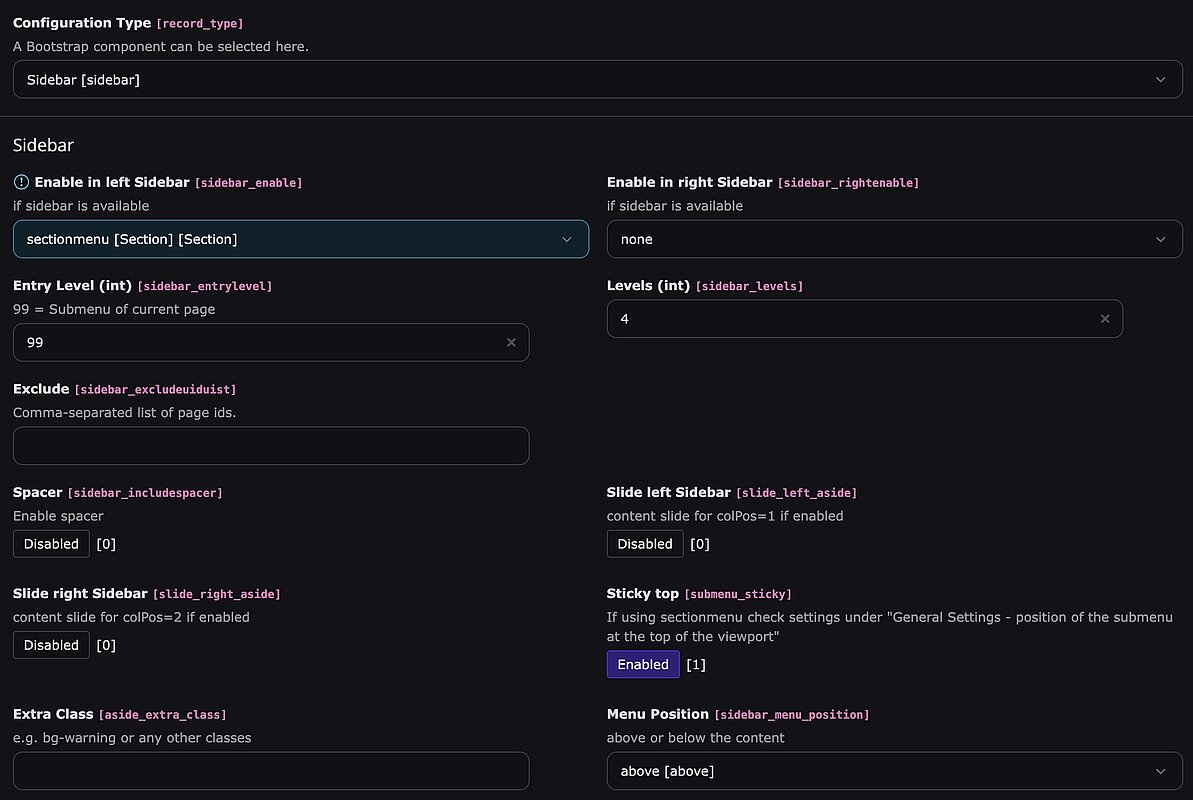Focus the Extra Class input field

pos(271,772)
